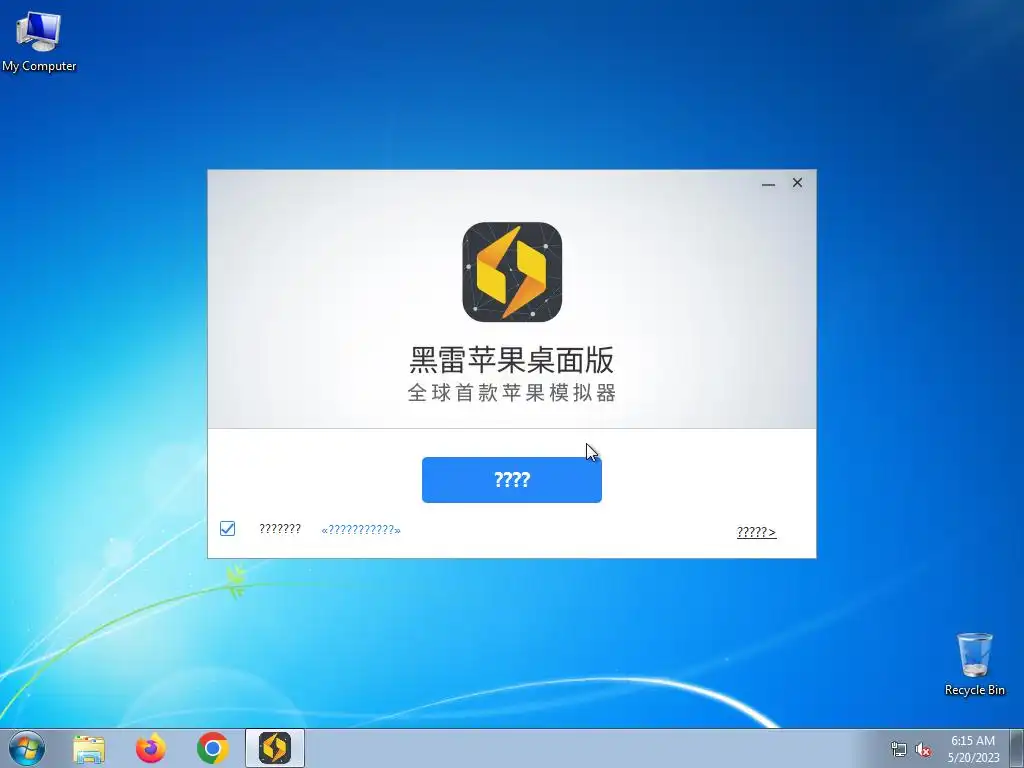Click the yellow lightning app logo

pyautogui.click(x=512, y=272)
